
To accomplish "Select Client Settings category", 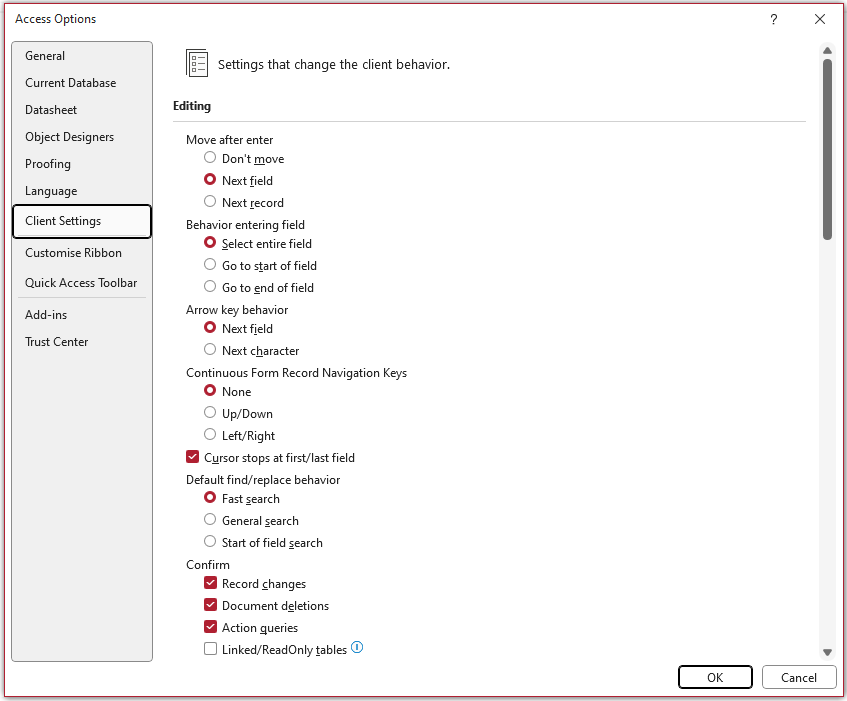I will [x=82, y=221].
